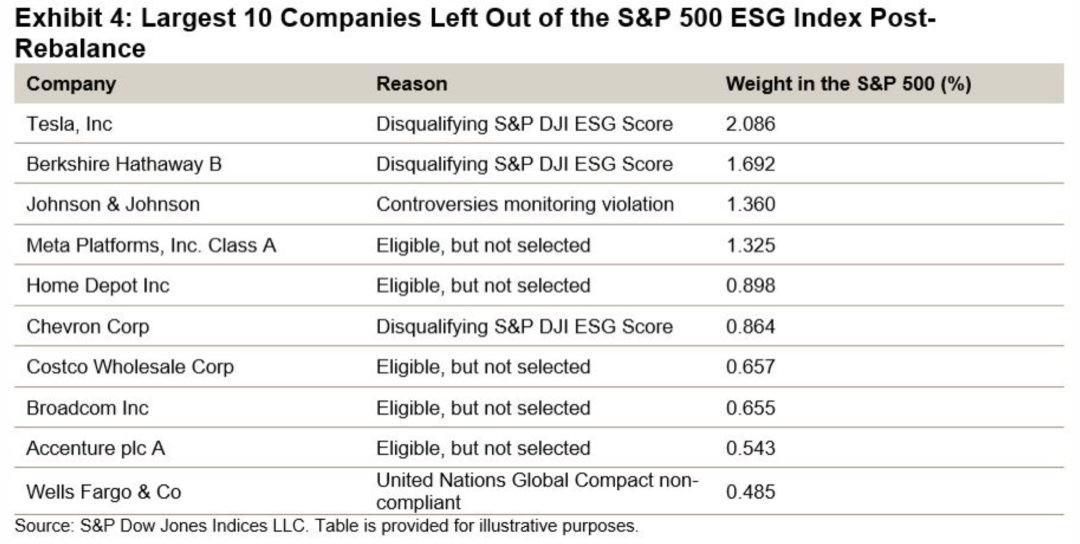Select Wells Fargo's 0.485 weight value
The height and width of the screenshot is (544, 1080).
(750, 492)
